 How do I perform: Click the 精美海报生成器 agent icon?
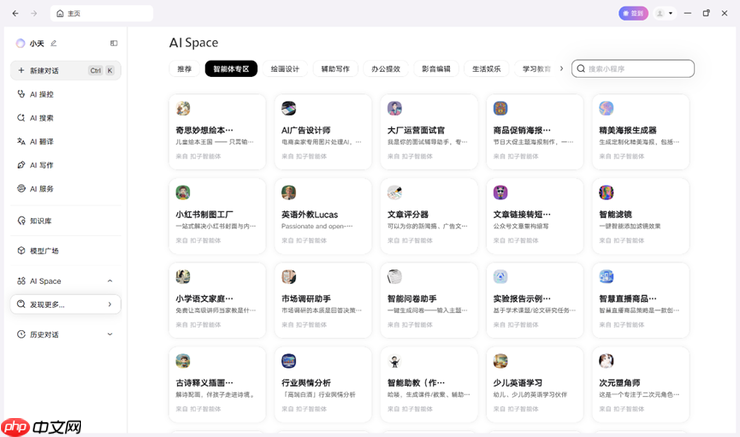click(606, 109)
